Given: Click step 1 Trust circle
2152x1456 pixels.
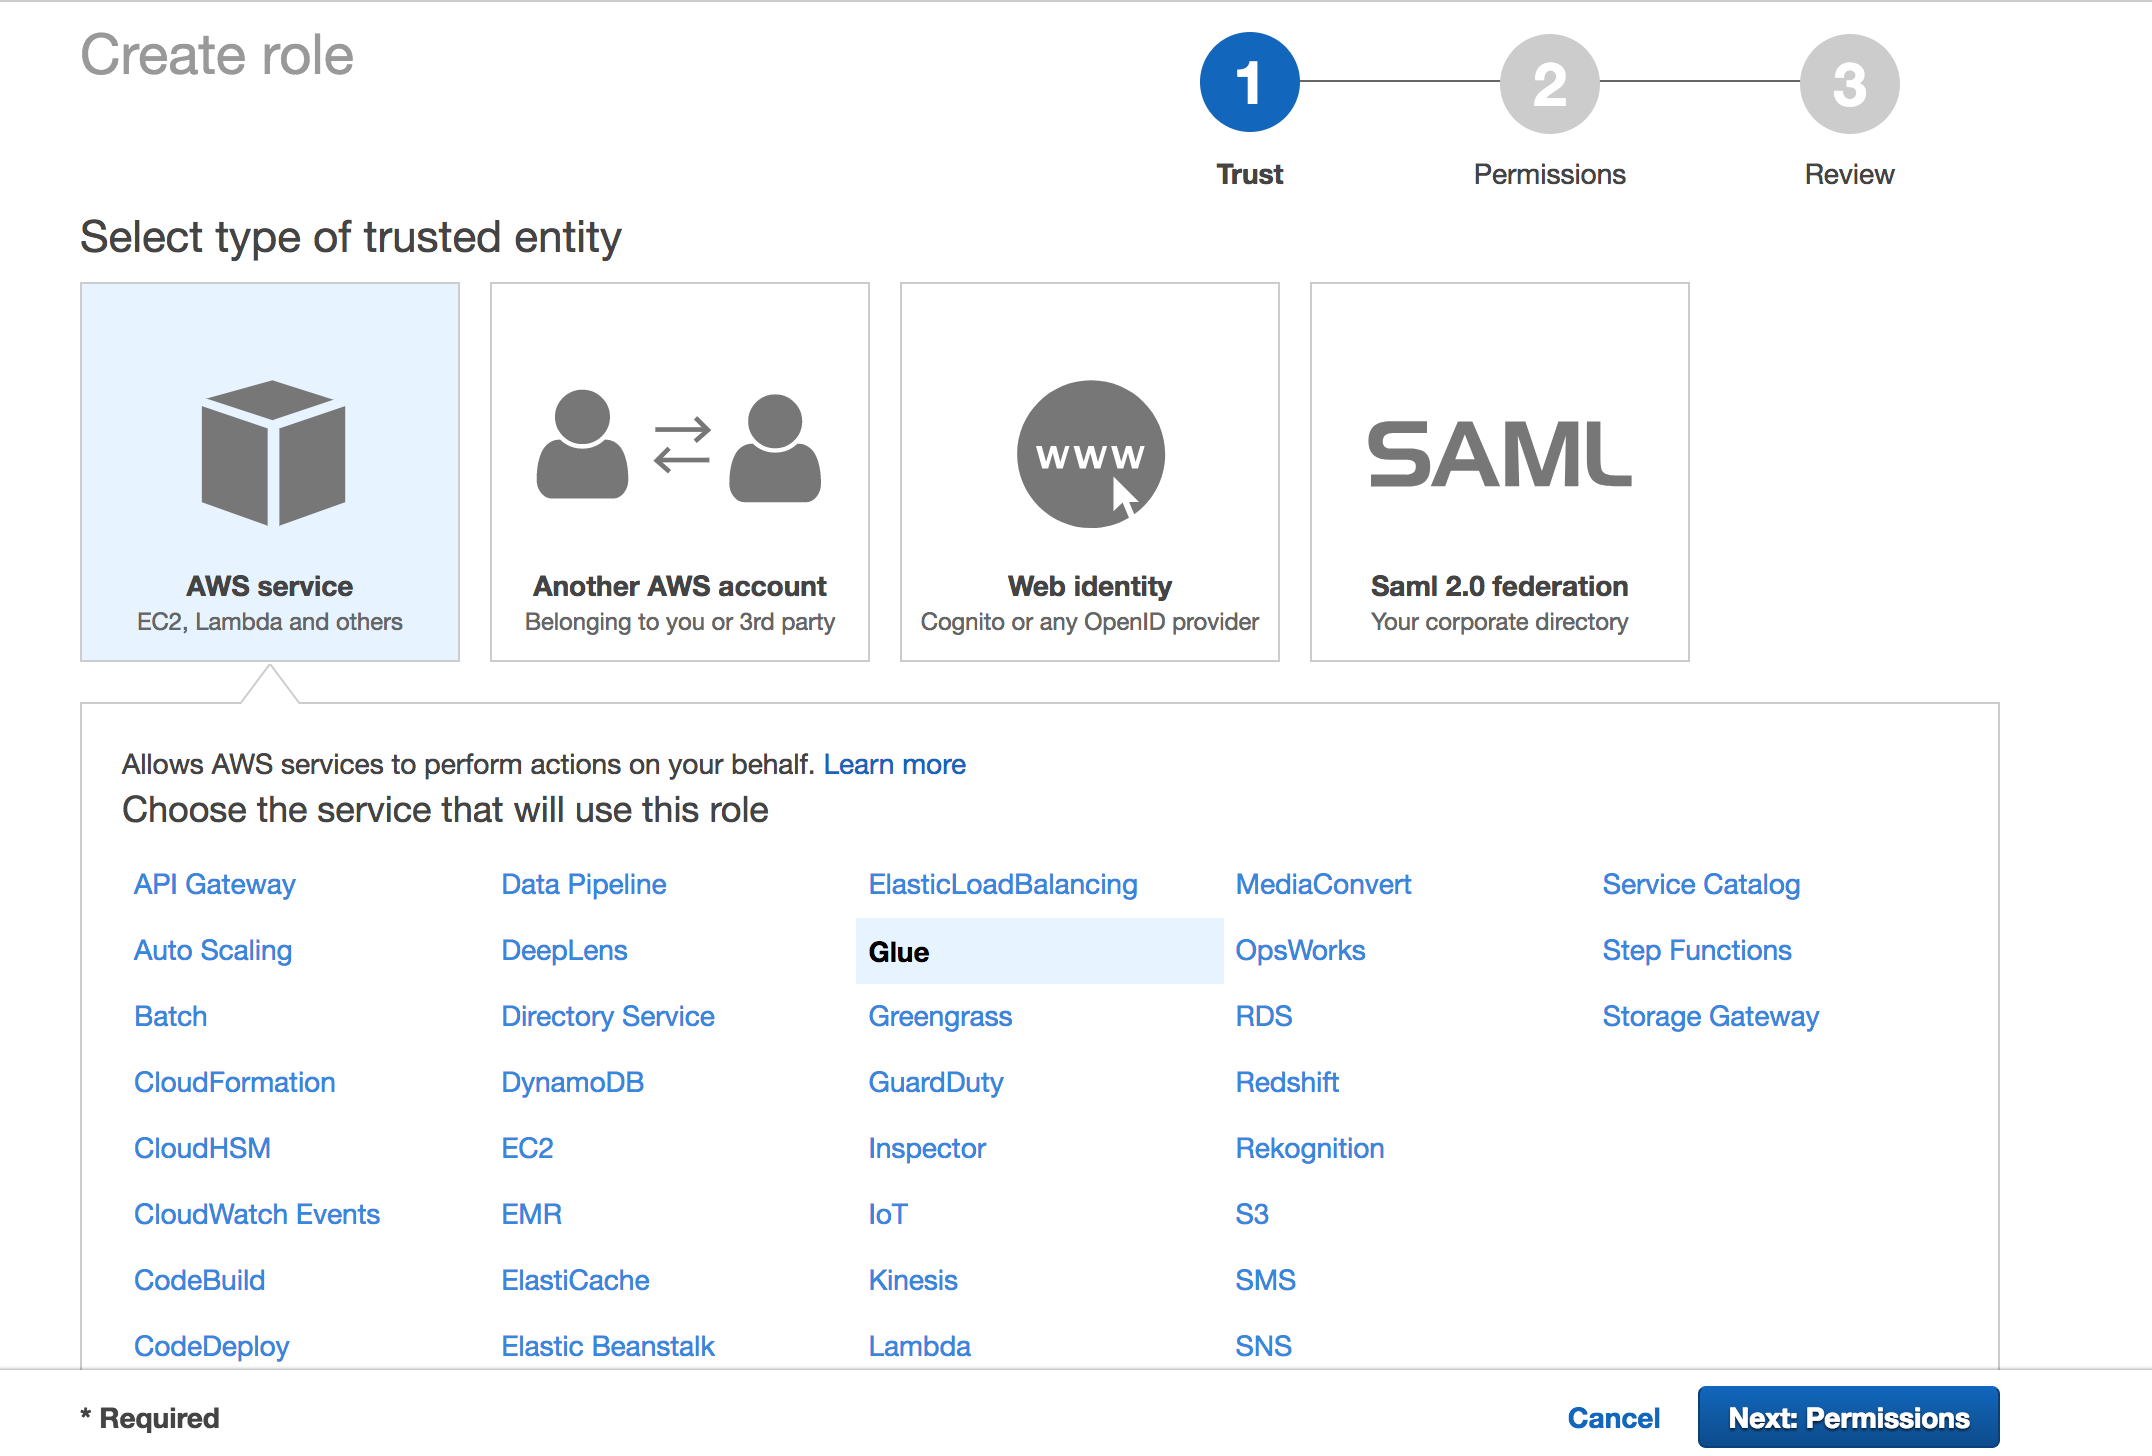Looking at the screenshot, I should [x=1249, y=82].
